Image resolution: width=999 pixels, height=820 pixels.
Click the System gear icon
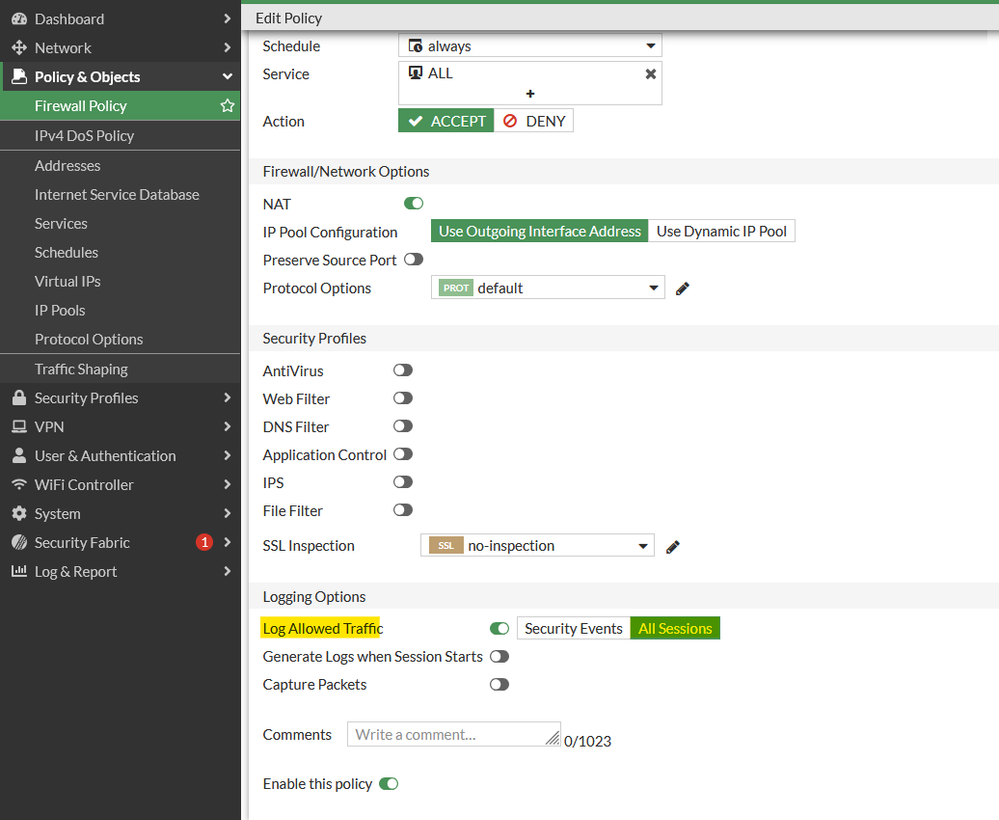click(x=19, y=514)
